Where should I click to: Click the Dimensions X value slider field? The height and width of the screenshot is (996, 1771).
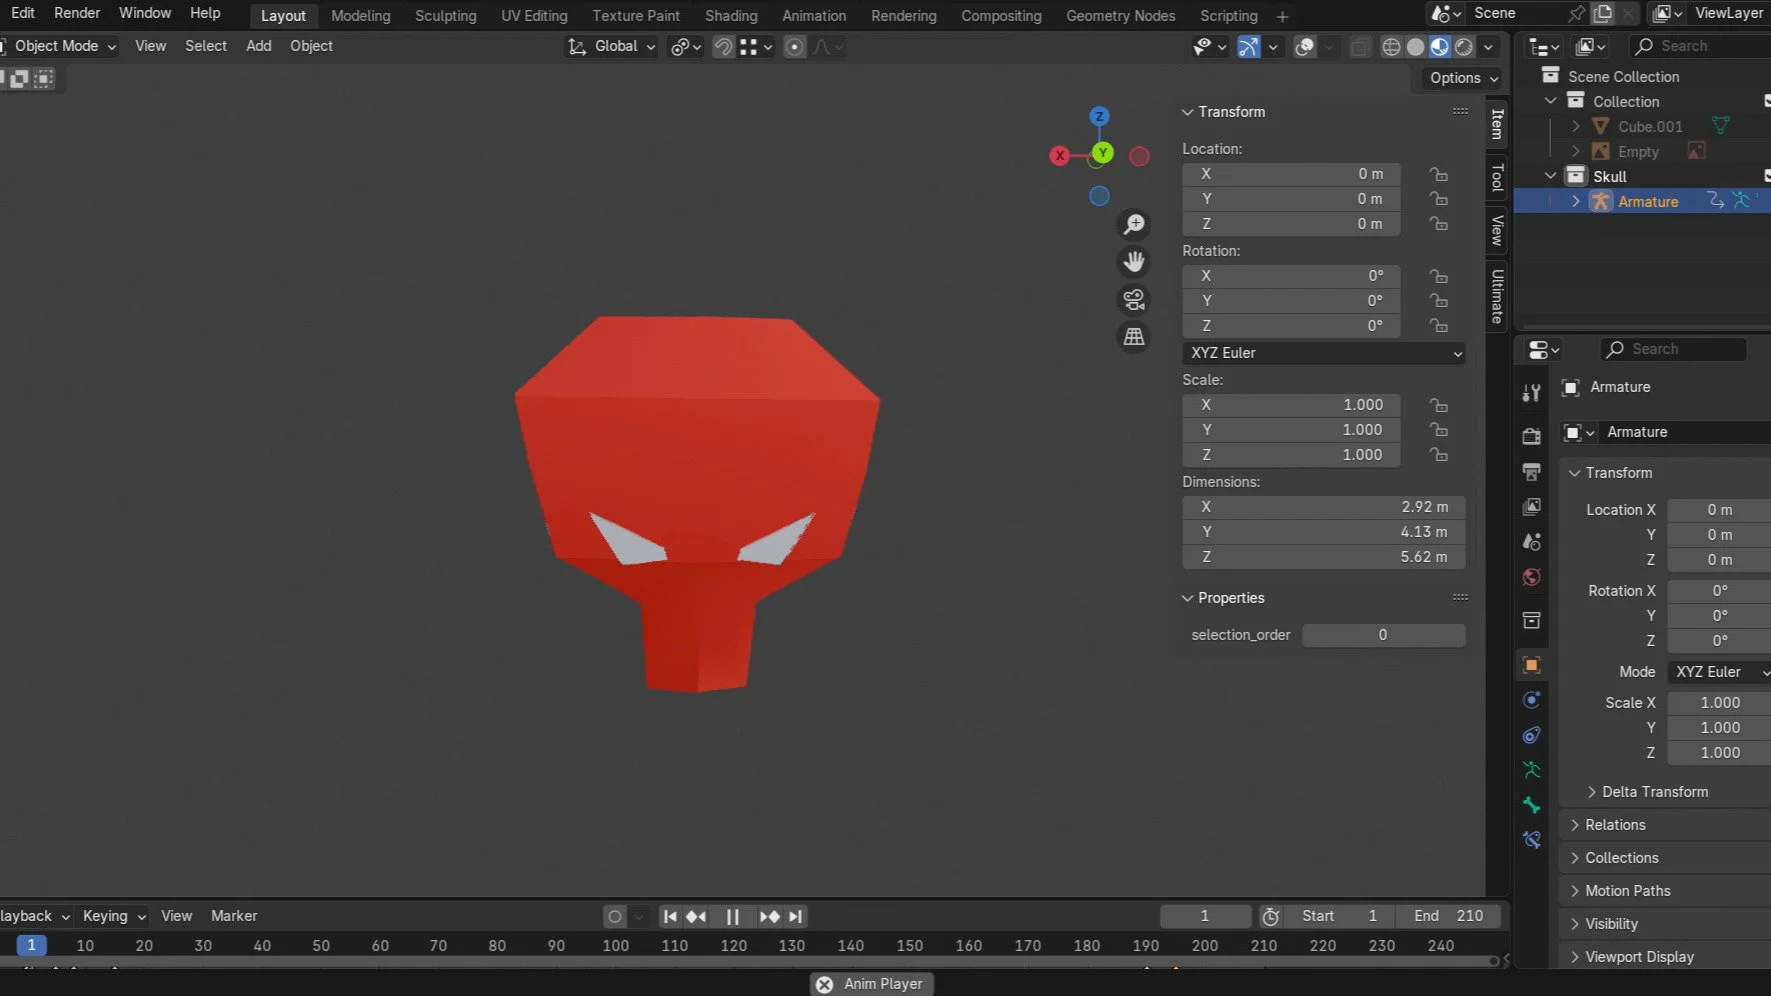coord(1323,507)
